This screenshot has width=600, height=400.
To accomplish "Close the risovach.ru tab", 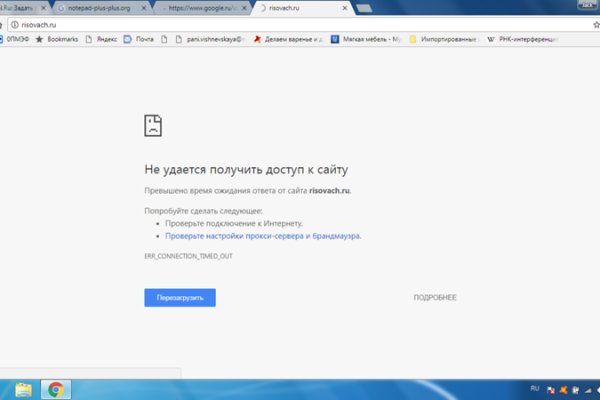I will pyautogui.click(x=345, y=7).
